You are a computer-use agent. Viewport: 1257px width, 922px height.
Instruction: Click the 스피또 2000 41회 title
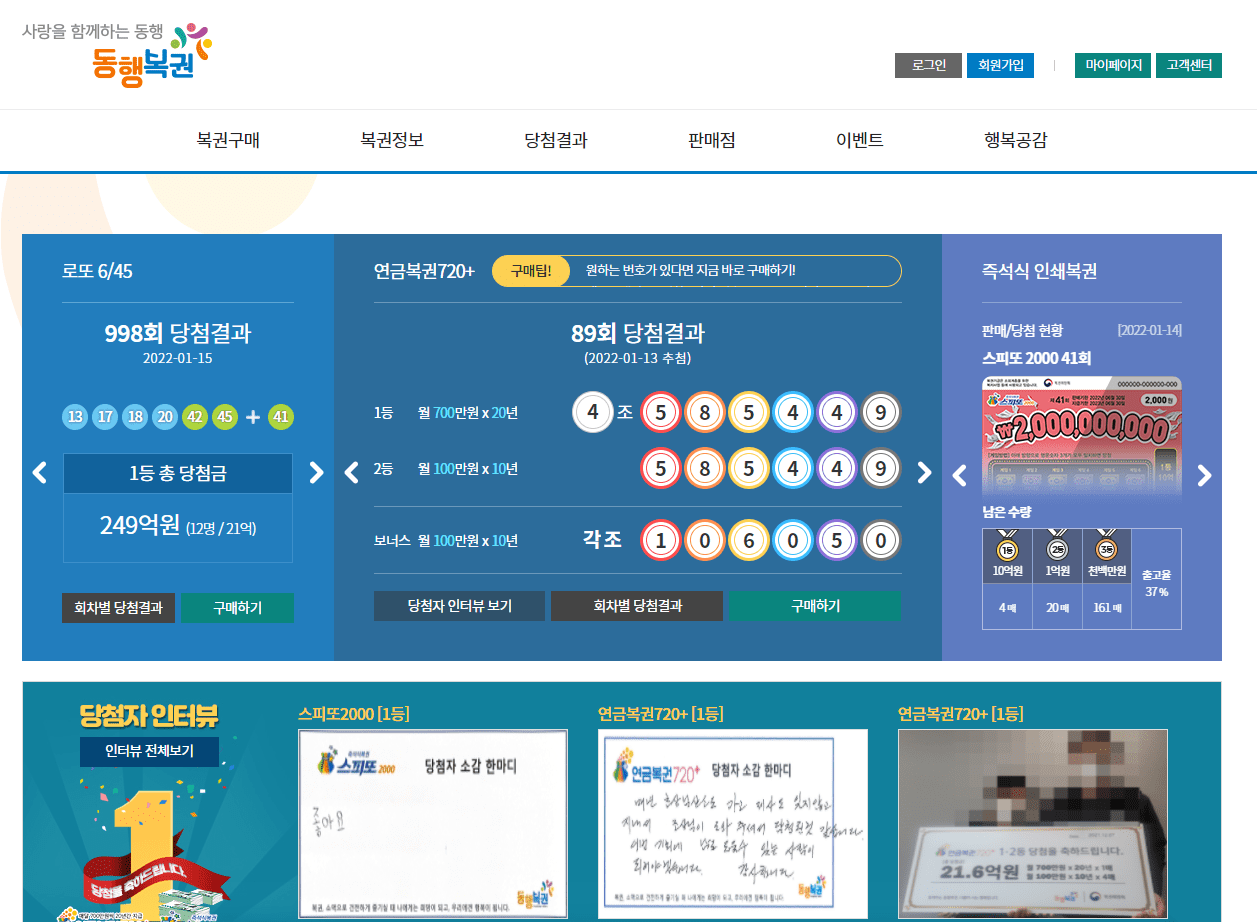1036,358
